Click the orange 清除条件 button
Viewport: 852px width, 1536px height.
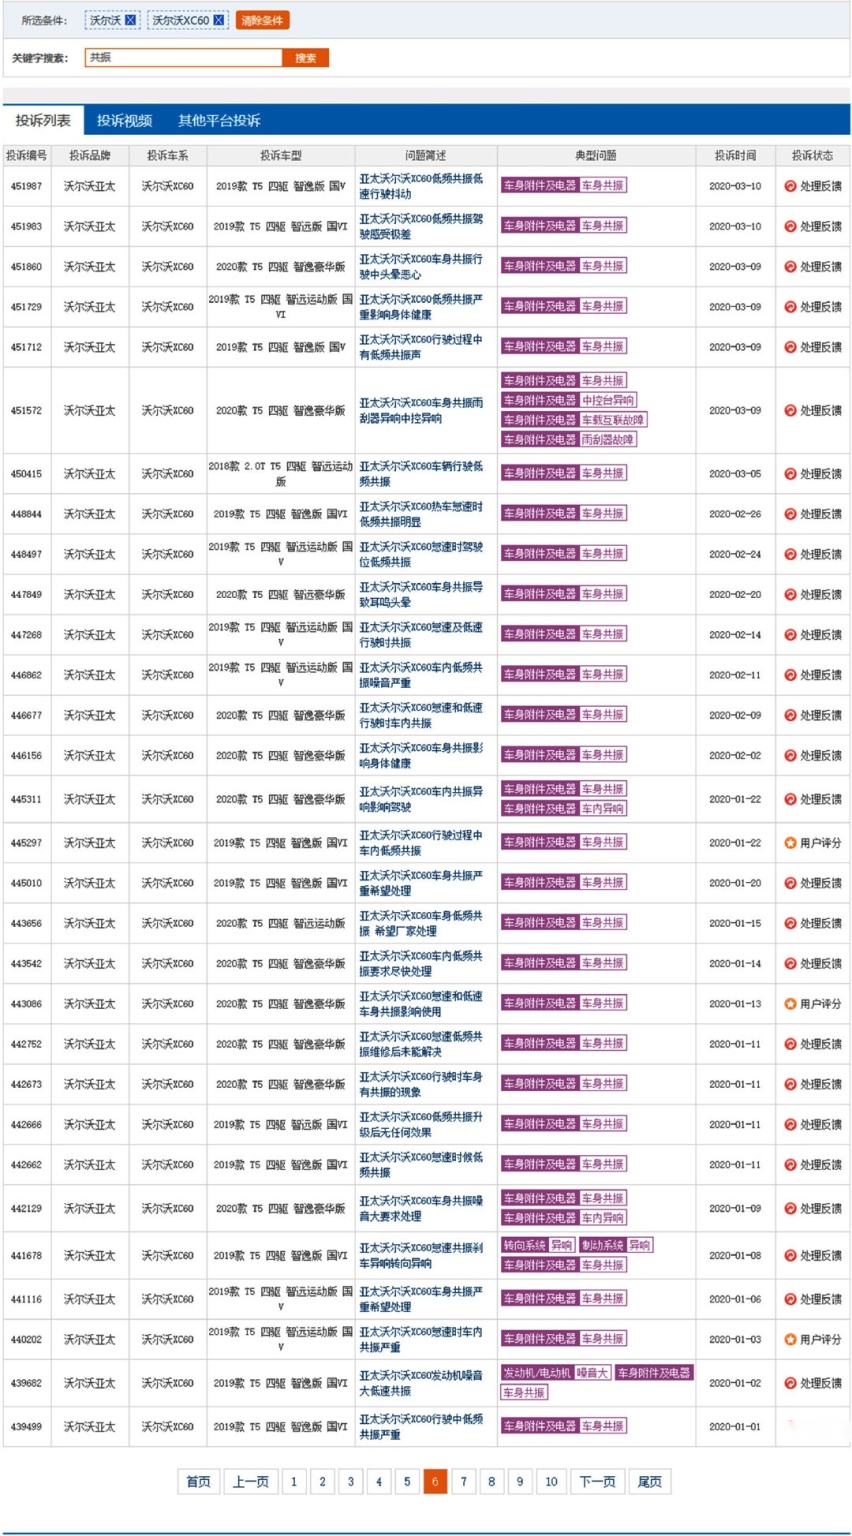(262, 20)
